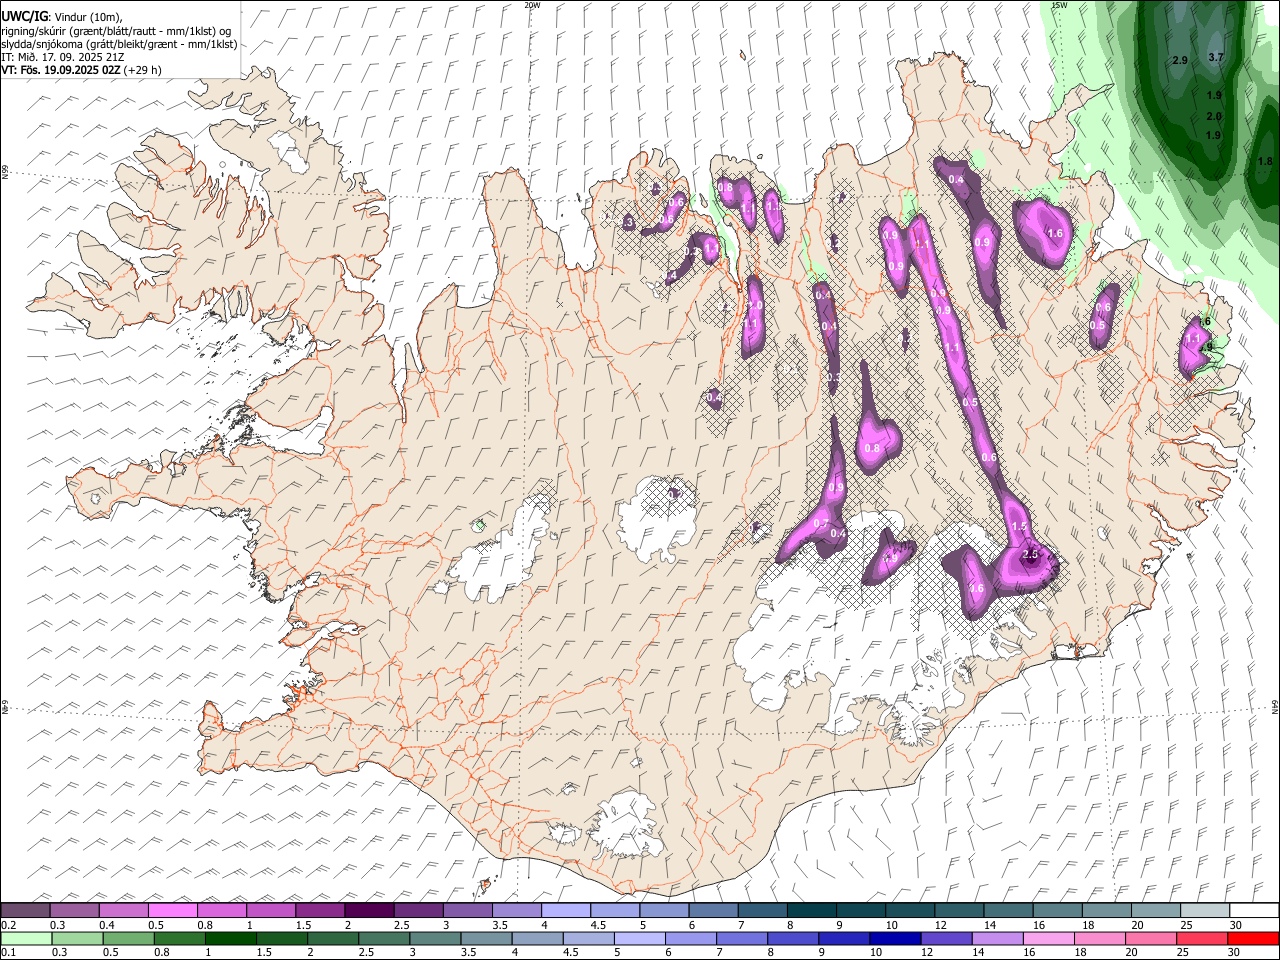1280x960 pixels.
Task: Pick the top legend swatch labeled 14
Action: pyautogui.click(x=1008, y=910)
